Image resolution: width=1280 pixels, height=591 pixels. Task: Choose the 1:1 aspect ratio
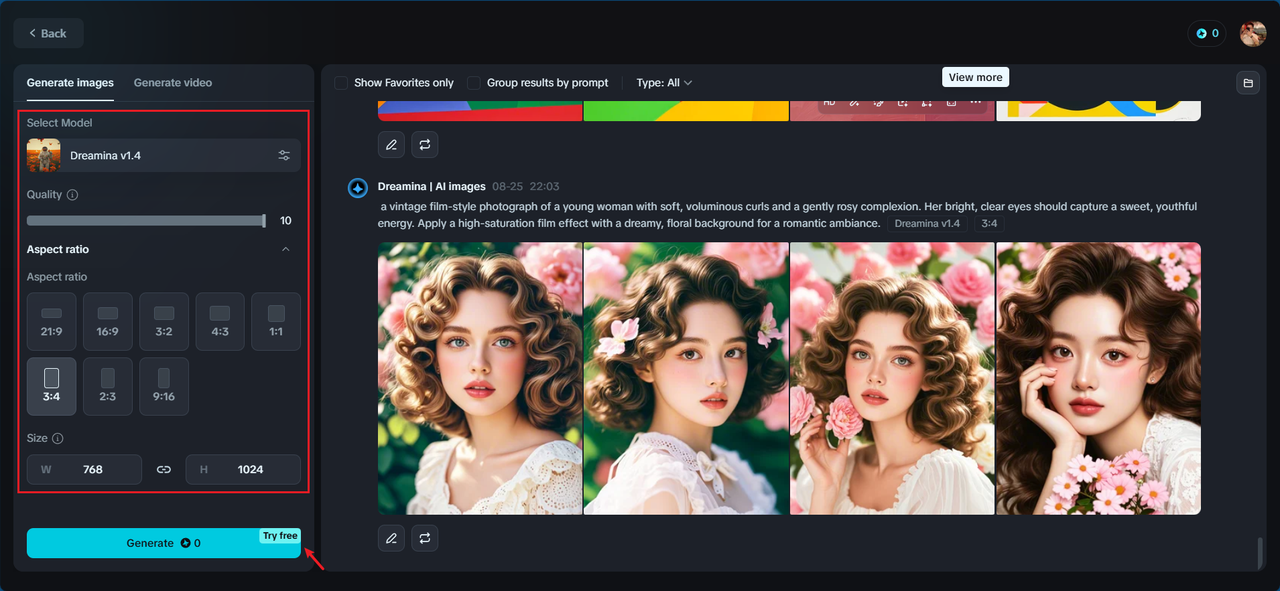276,321
